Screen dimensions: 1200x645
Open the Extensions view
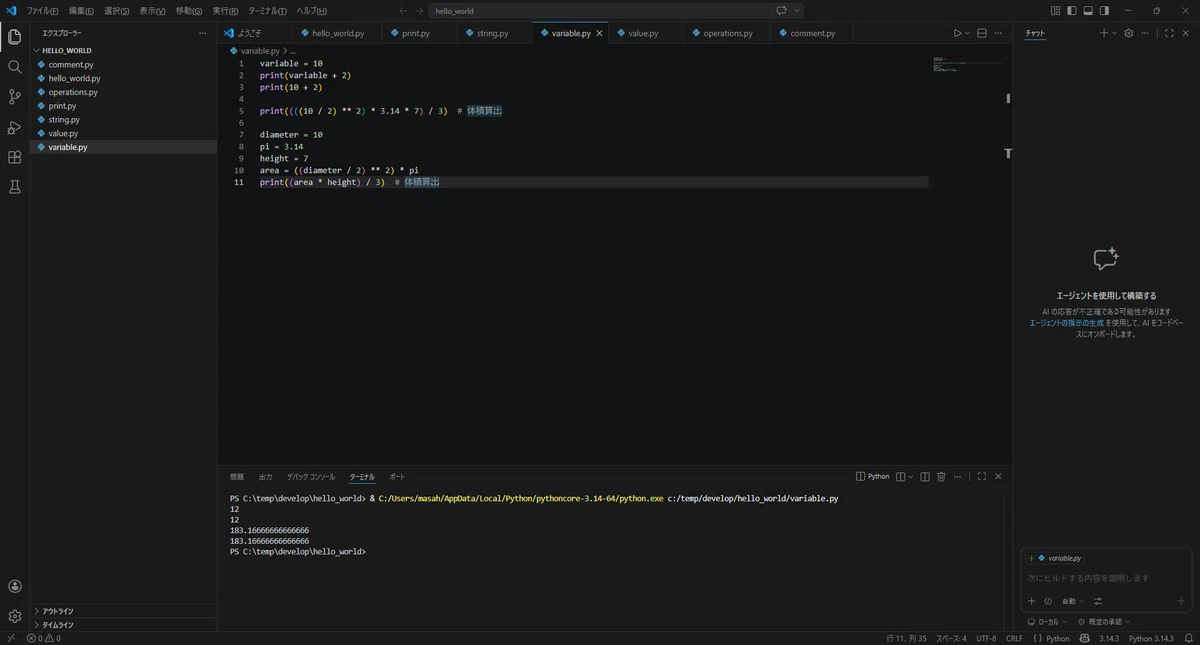coord(14,157)
